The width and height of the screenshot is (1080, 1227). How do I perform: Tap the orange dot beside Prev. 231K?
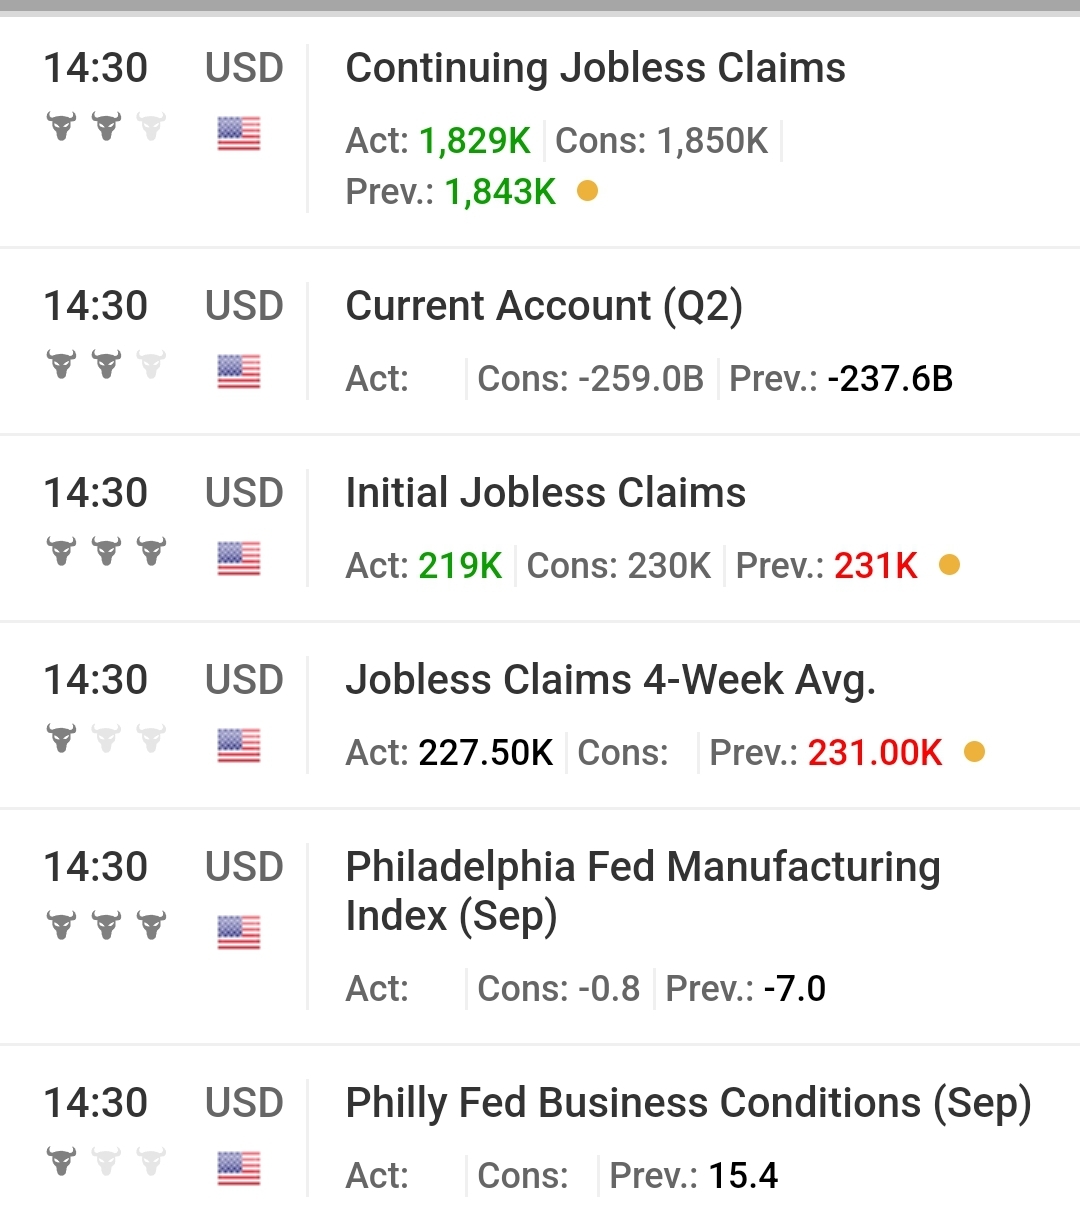pyautogui.click(x=950, y=565)
